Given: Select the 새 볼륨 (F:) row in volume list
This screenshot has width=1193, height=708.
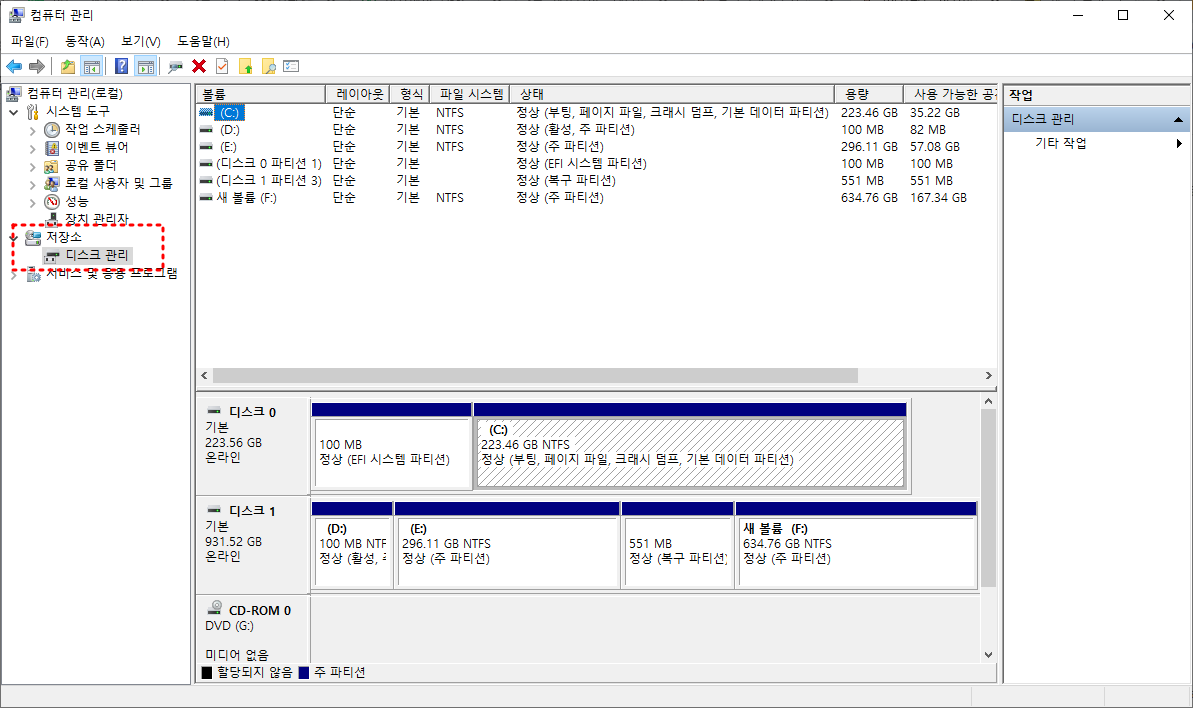Looking at the screenshot, I should pyautogui.click(x=596, y=198).
